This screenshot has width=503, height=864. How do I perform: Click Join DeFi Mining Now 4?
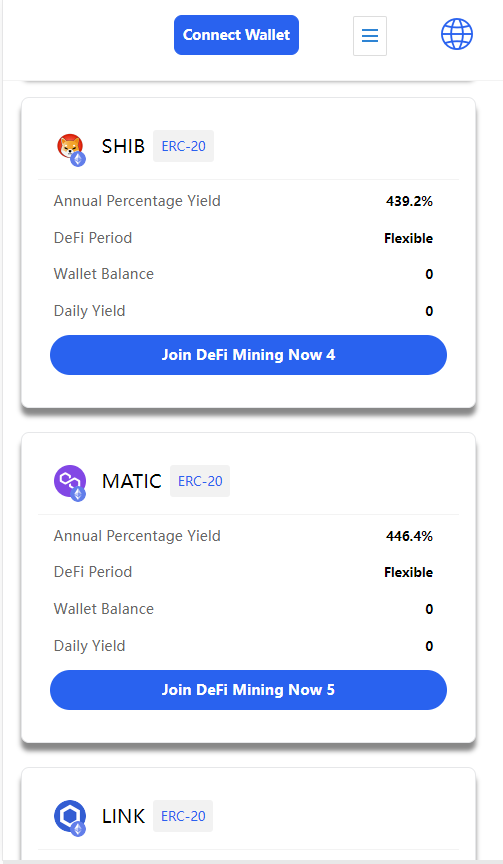tap(248, 355)
